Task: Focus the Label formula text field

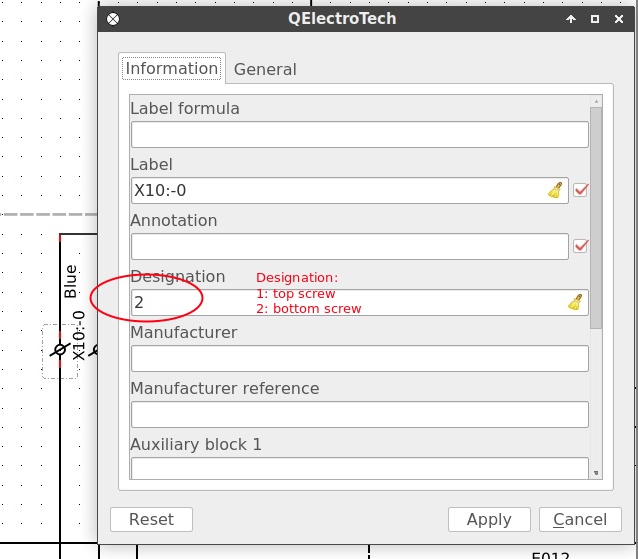Action: (x=359, y=134)
